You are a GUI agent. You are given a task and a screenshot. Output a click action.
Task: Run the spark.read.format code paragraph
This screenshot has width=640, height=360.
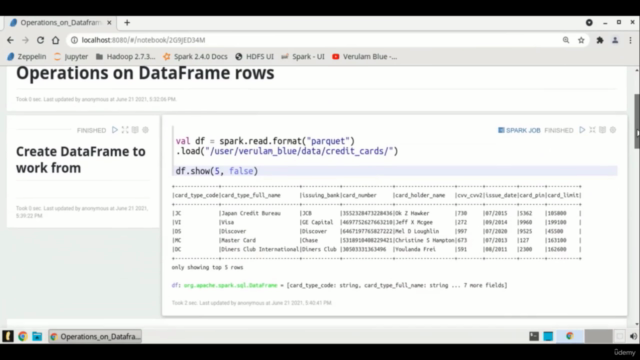point(582,130)
